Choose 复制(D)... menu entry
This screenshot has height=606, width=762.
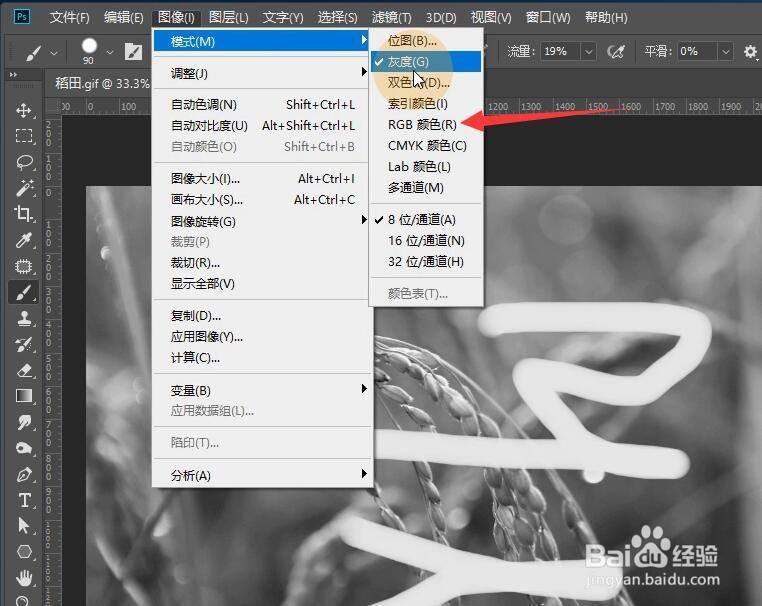[x=261, y=316]
